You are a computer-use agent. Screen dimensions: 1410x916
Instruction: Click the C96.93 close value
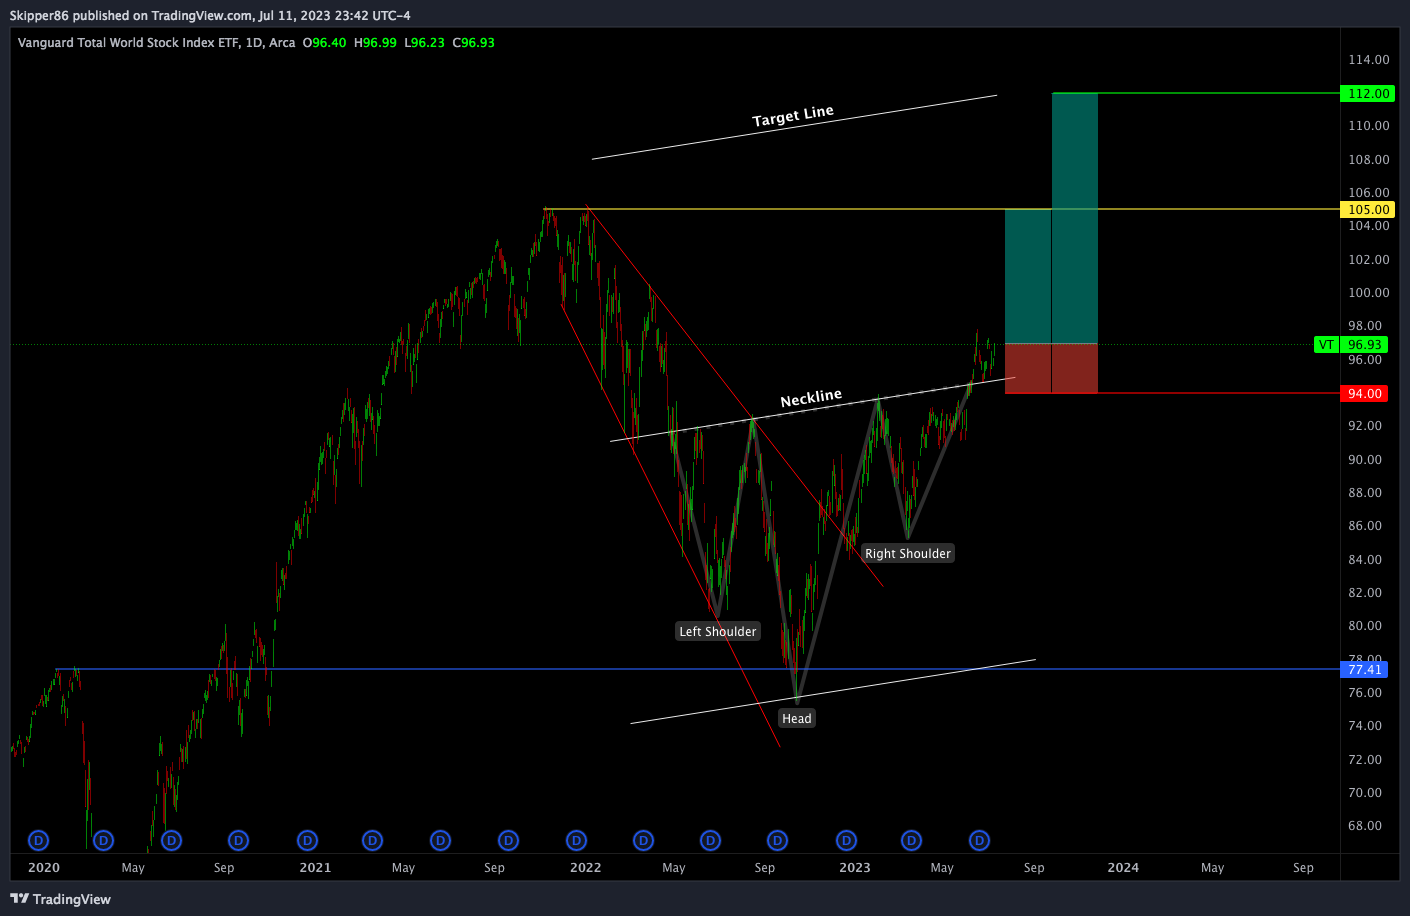click(x=473, y=43)
